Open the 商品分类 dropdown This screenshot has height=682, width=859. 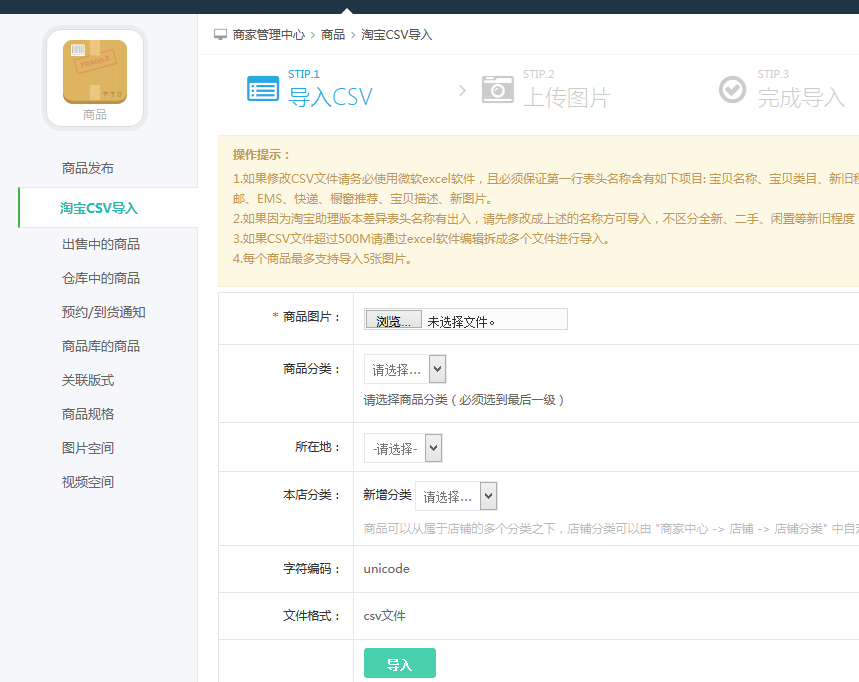405,369
